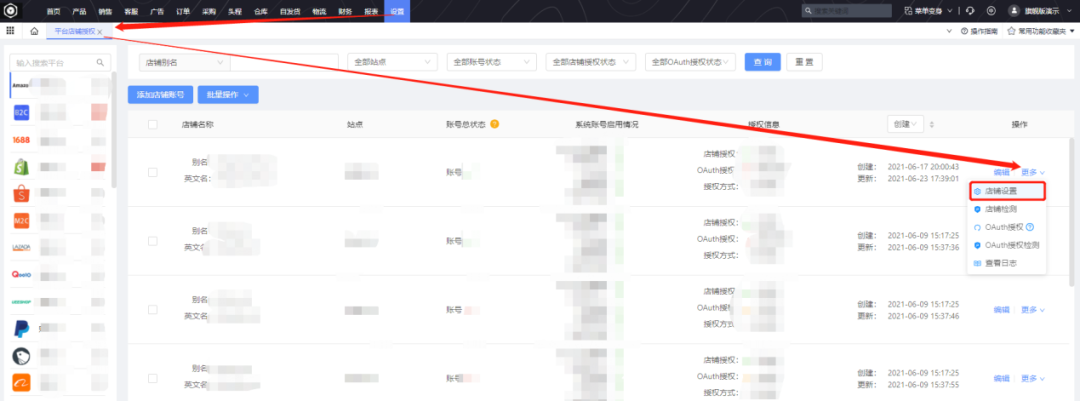
Task: Select the Lazada platform in sidebar
Action: pyautogui.click(x=21, y=247)
